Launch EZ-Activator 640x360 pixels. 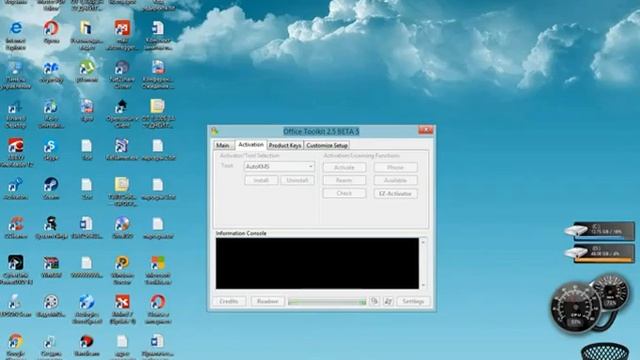395,193
